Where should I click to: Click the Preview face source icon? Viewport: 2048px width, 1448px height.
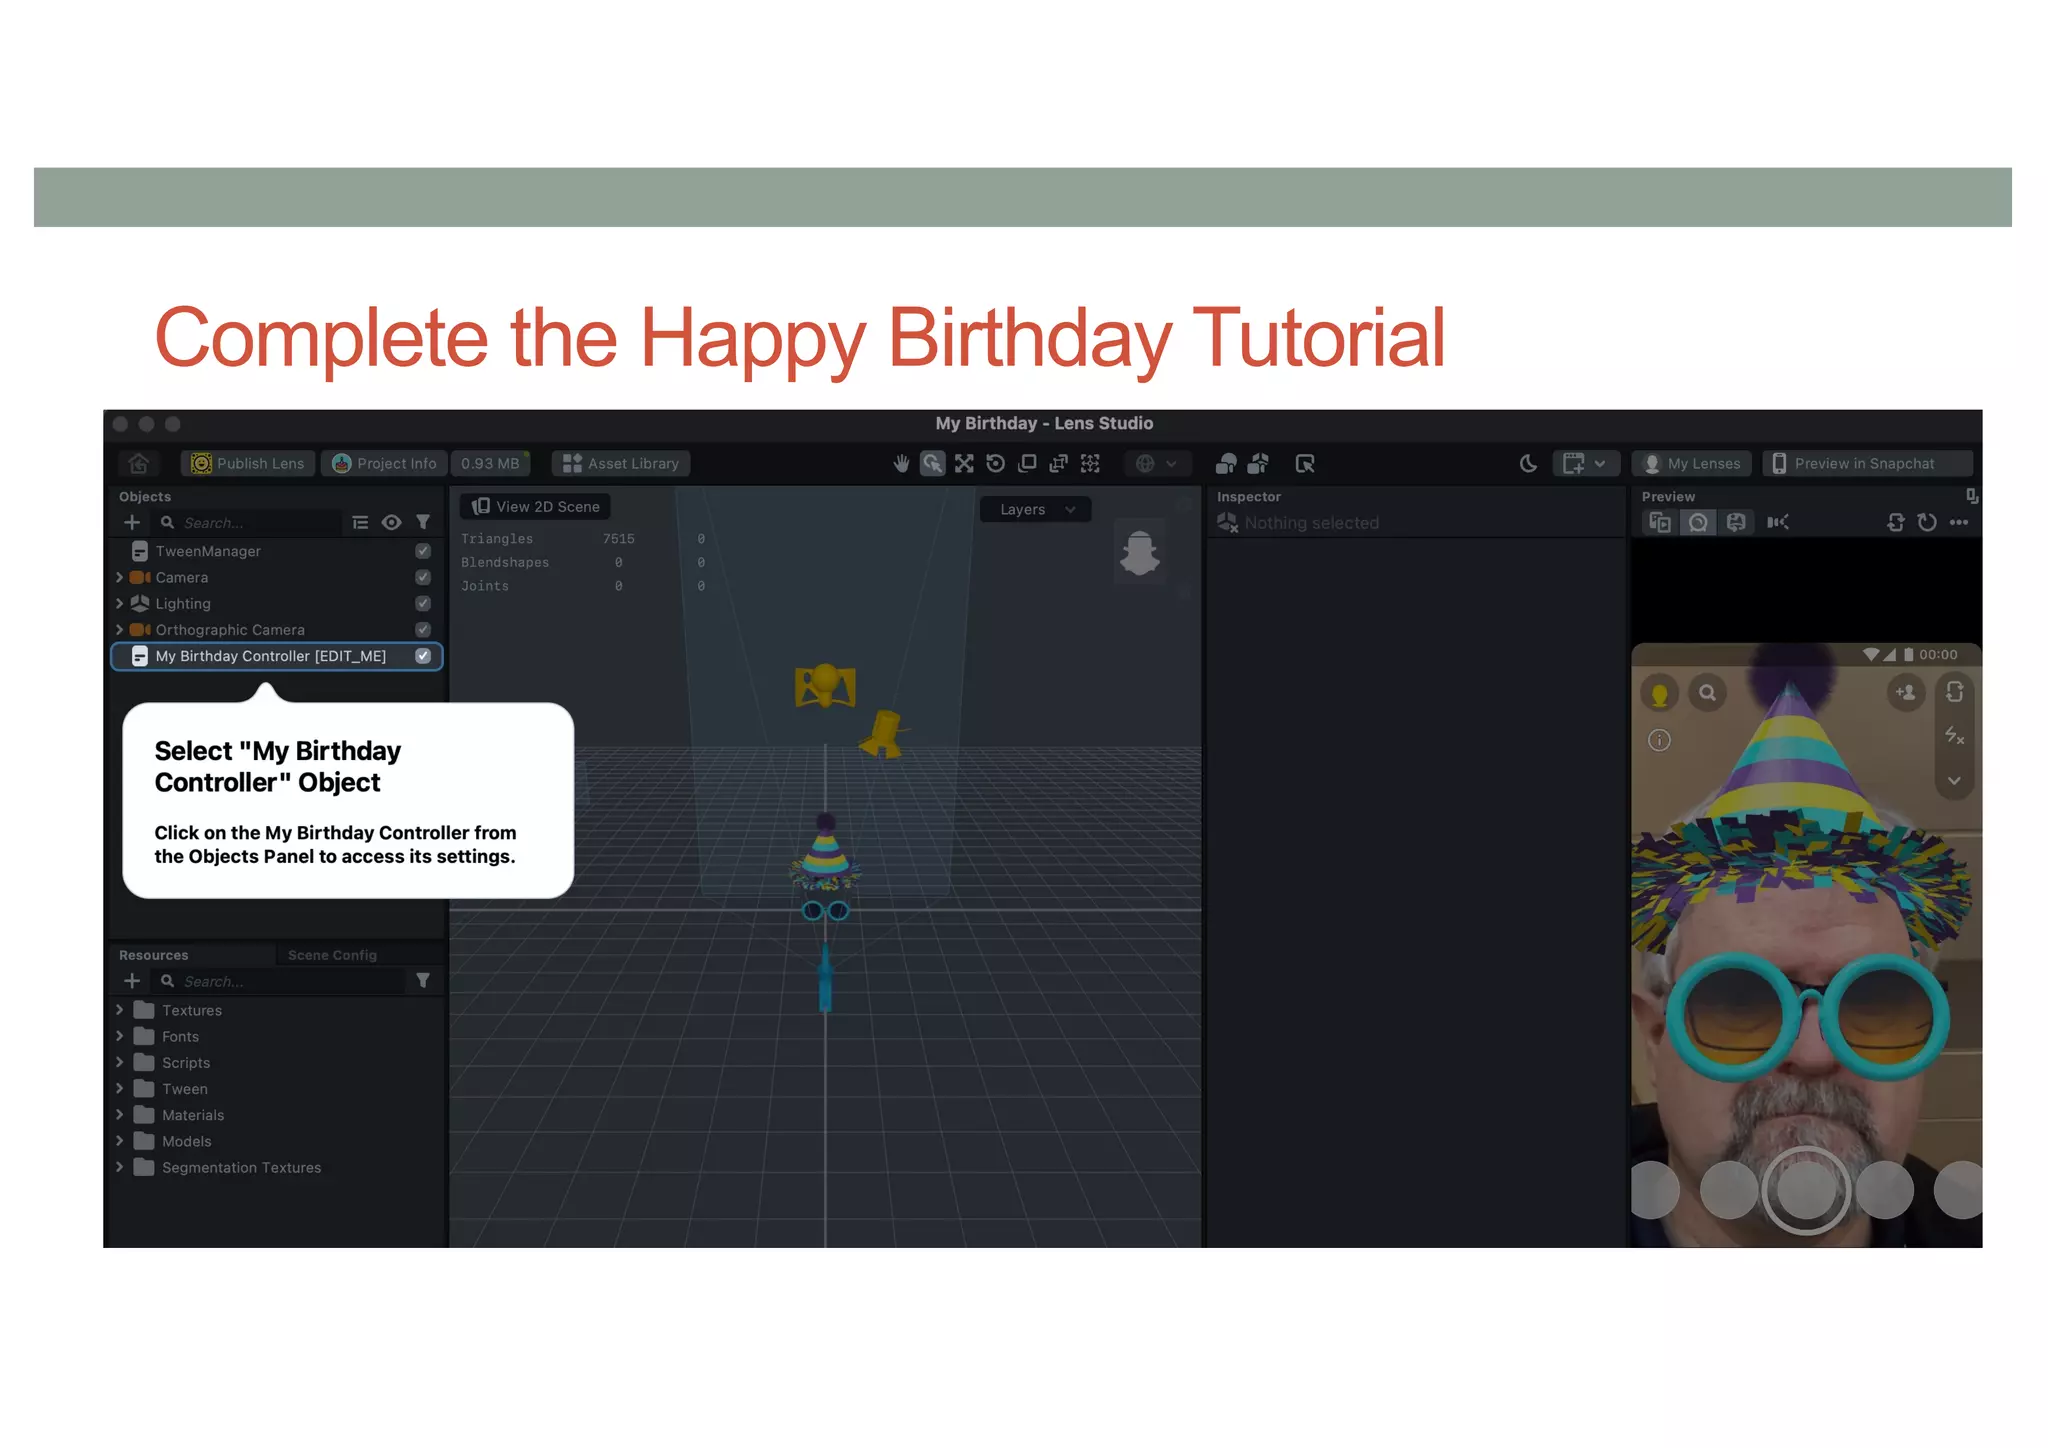(1736, 522)
